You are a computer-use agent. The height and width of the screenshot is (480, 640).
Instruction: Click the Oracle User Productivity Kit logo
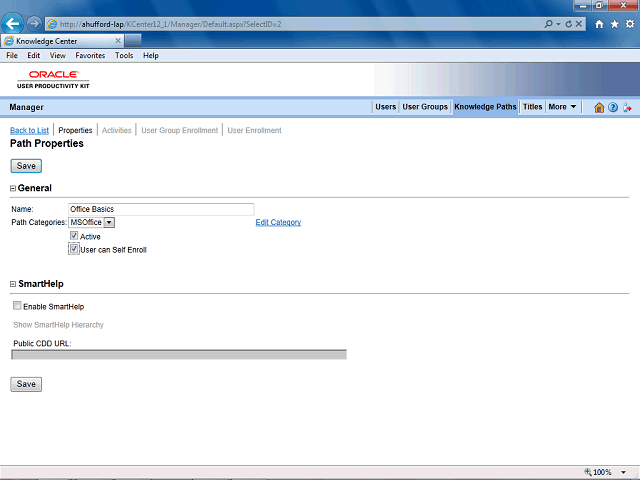click(53, 80)
